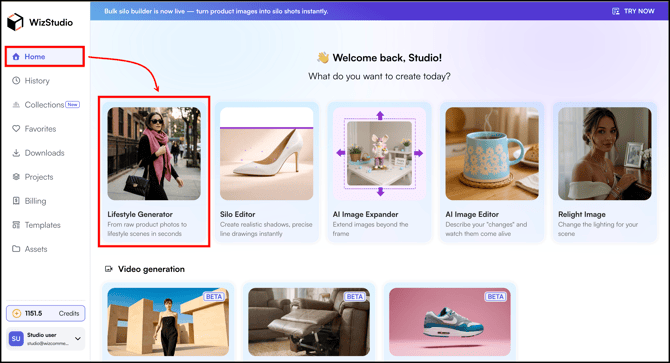
Task: Click 'Extend images beyond the frame' text
Action: point(370,229)
